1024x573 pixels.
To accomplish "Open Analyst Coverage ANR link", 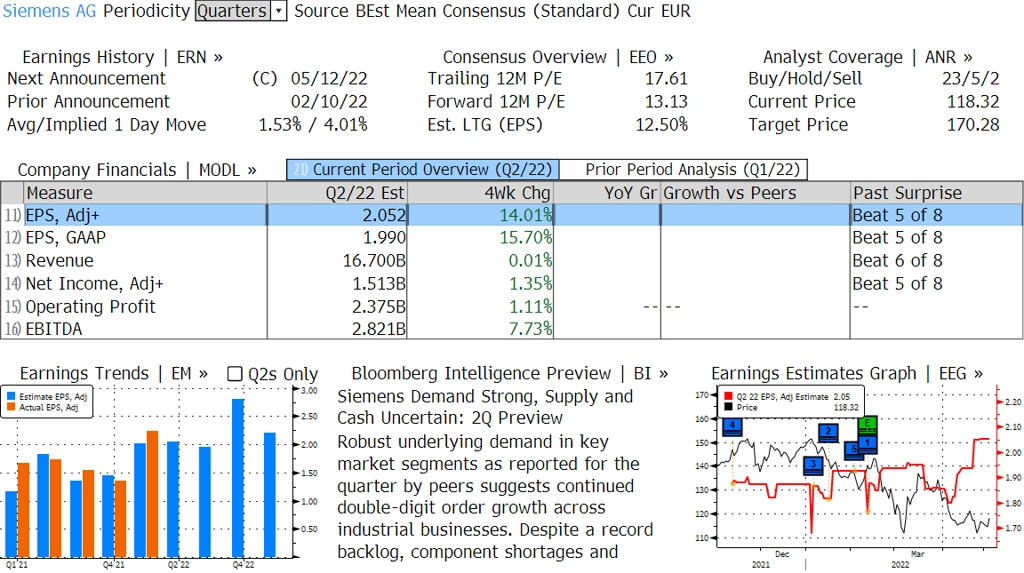I will pyautogui.click(x=867, y=57).
